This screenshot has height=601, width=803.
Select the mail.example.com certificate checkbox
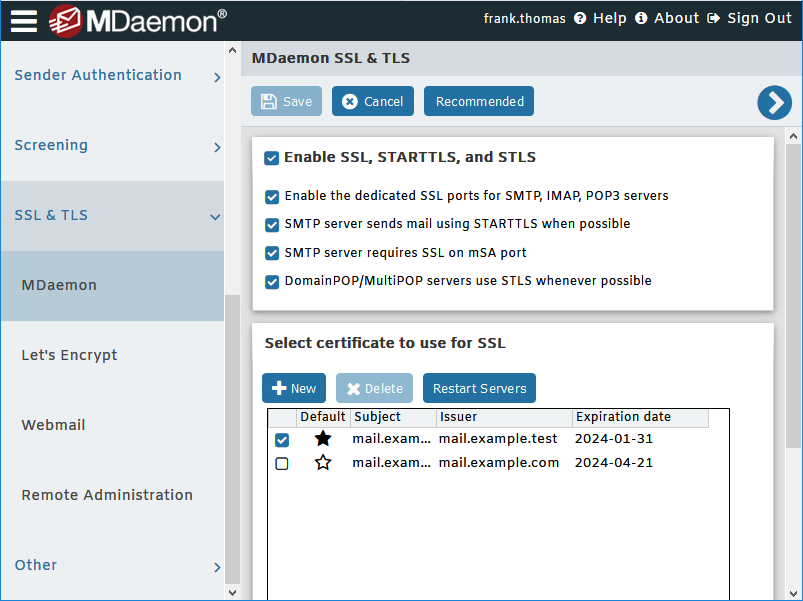click(282, 464)
